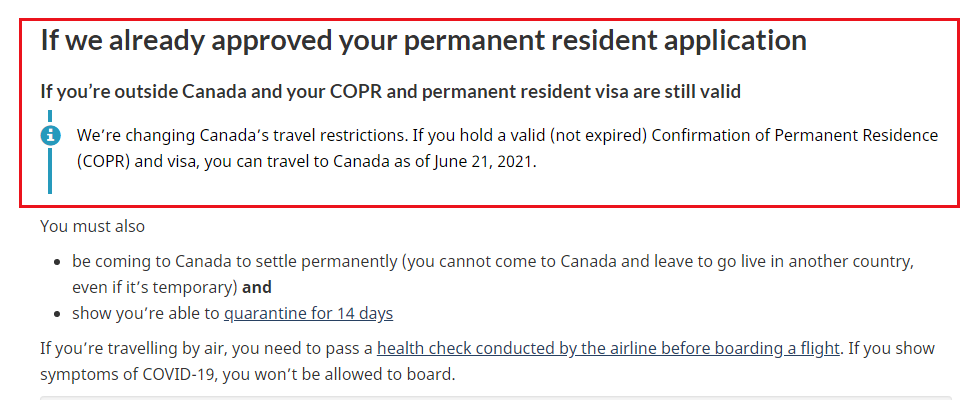Select the "If you're outside Canada" subheading

tap(390, 91)
